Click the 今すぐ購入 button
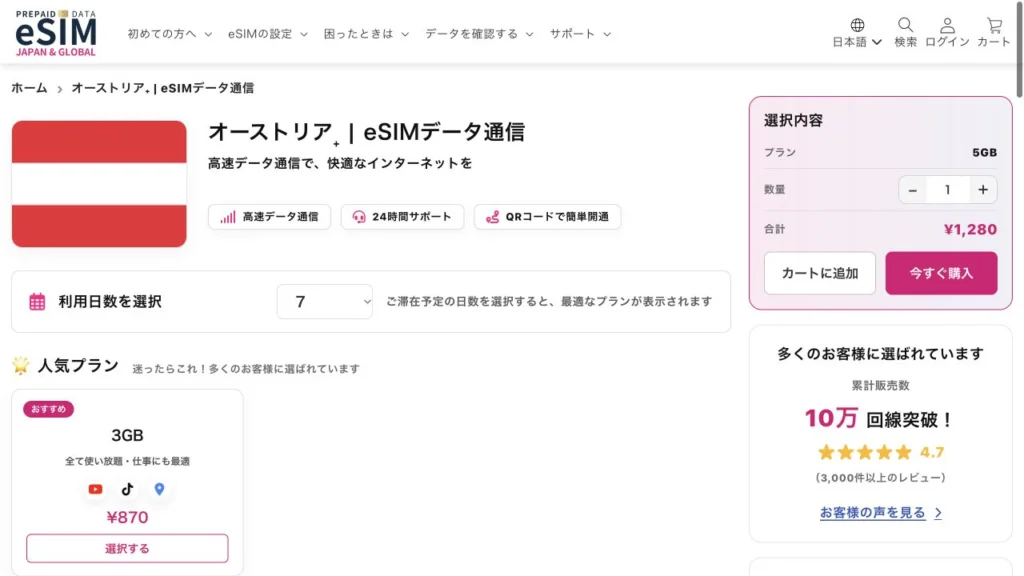The image size is (1024, 576). click(941, 273)
